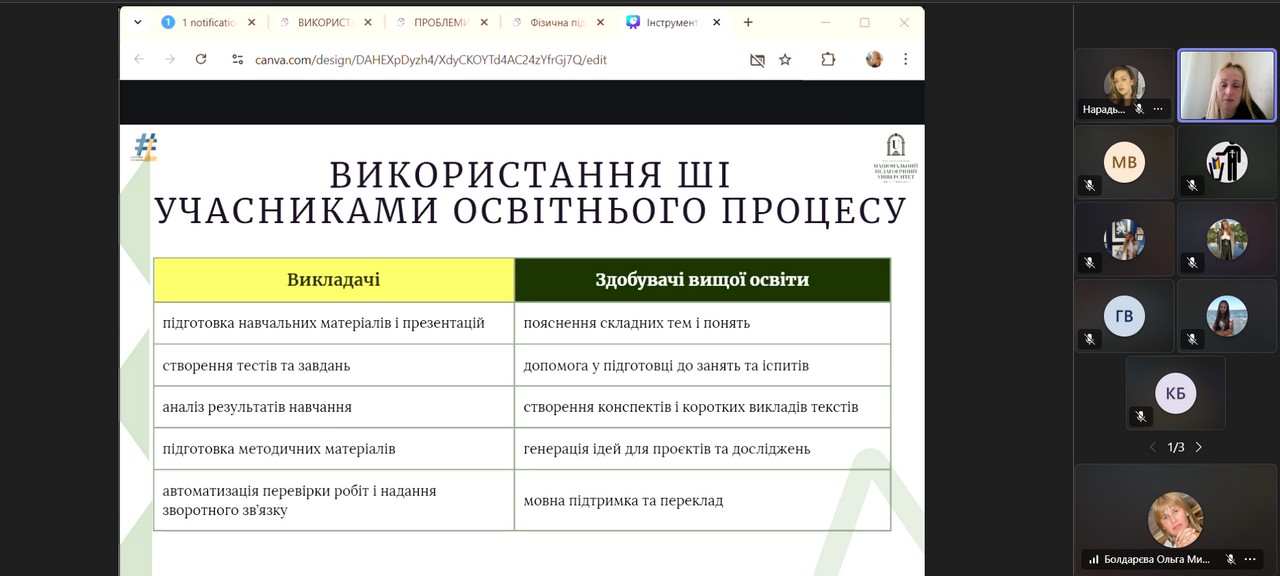
Task: Open the Chrome three-dot menu
Action: 905,60
